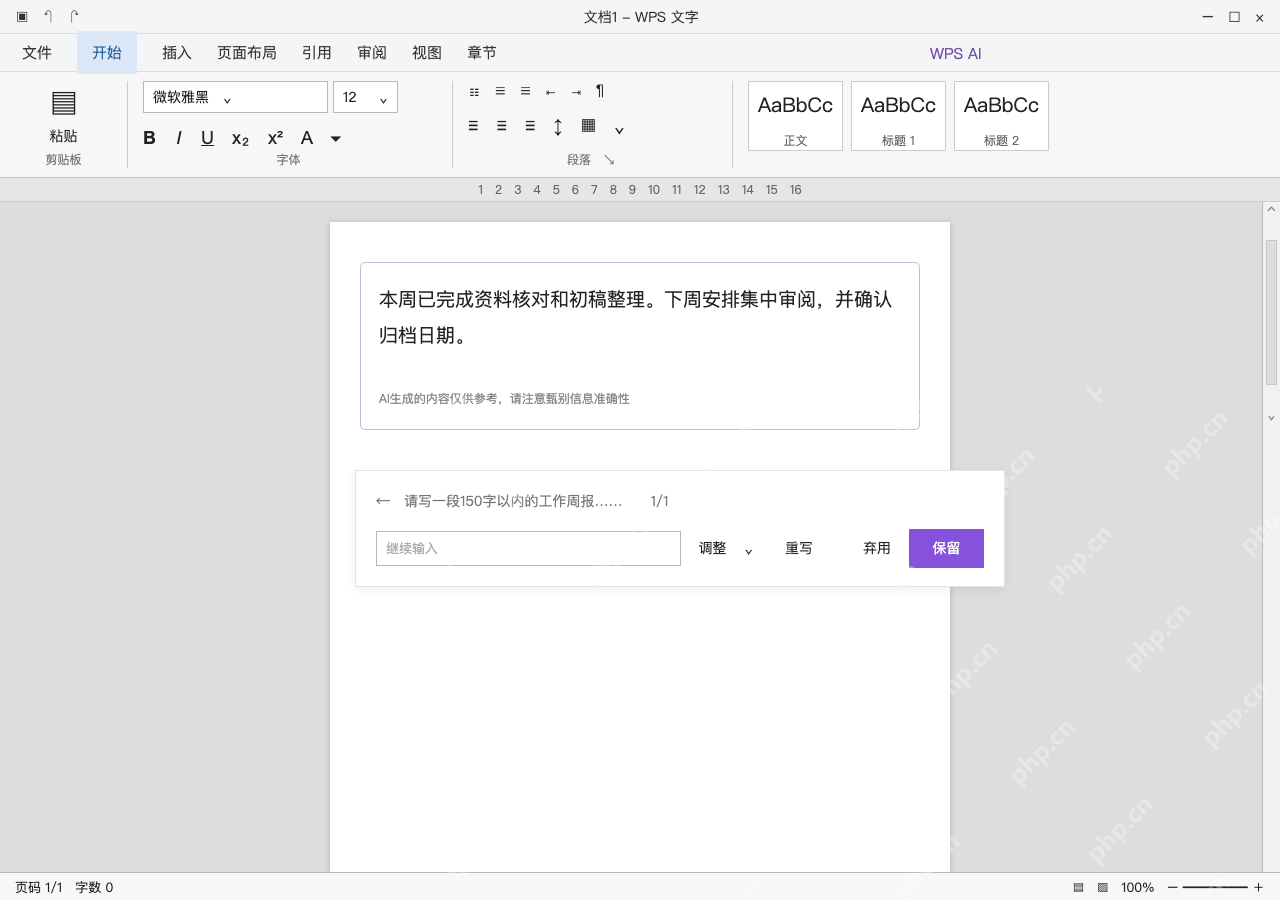This screenshot has width=1280, height=900.
Task: Expand the chevron beside the borders icon
Action: pos(619,130)
